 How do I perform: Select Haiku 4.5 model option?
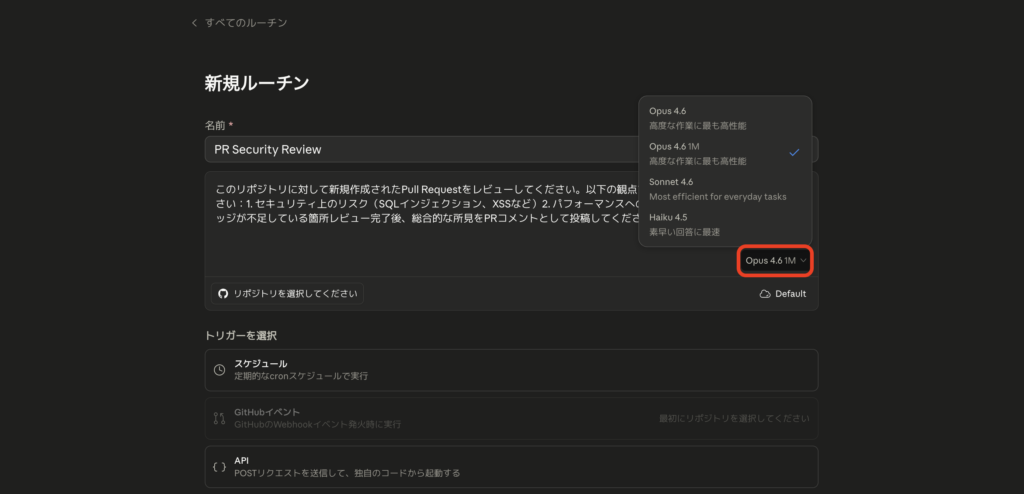pos(726,224)
